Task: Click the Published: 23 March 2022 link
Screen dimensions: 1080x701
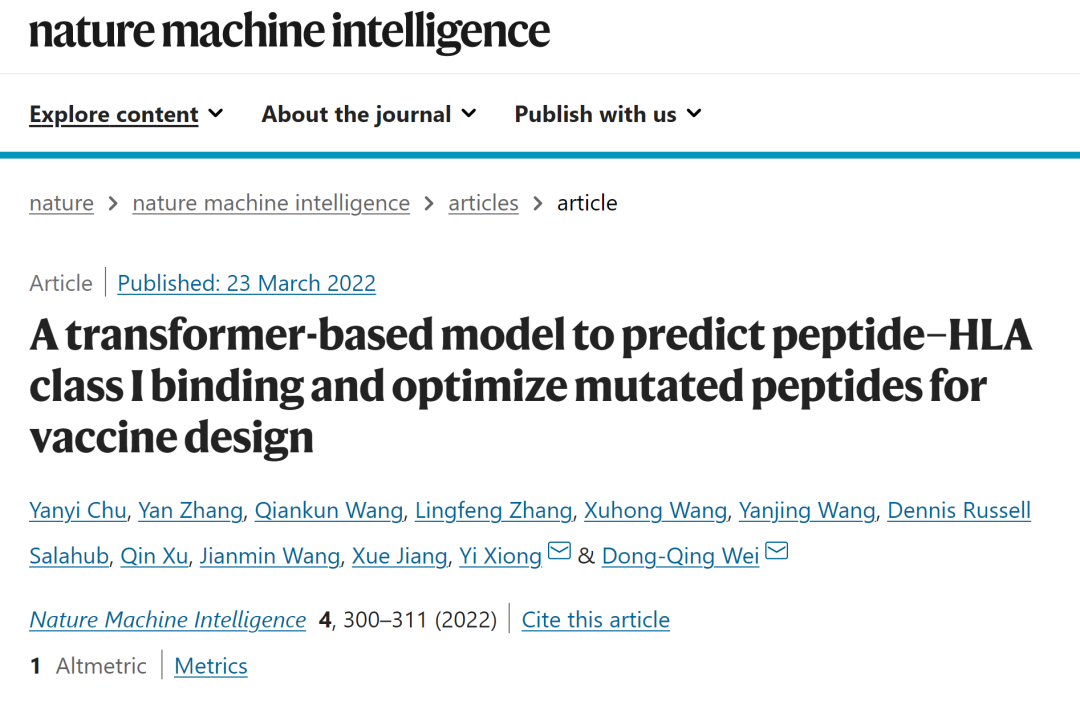Action: 246,283
